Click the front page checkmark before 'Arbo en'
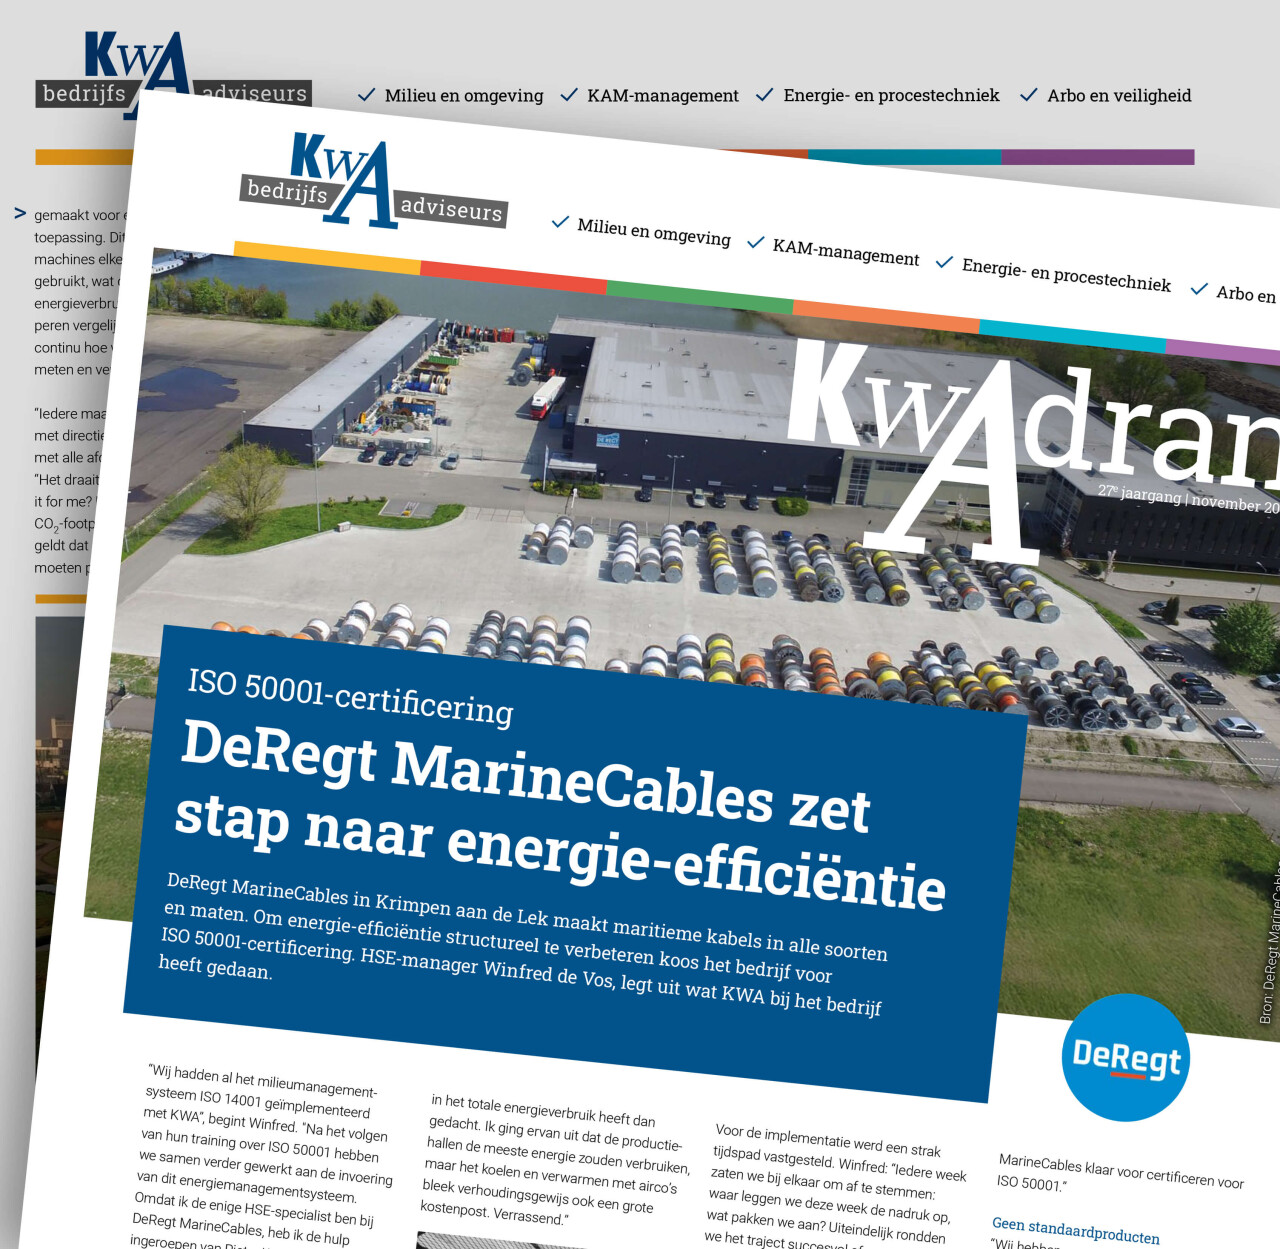The image size is (1280, 1249). click(x=1199, y=289)
